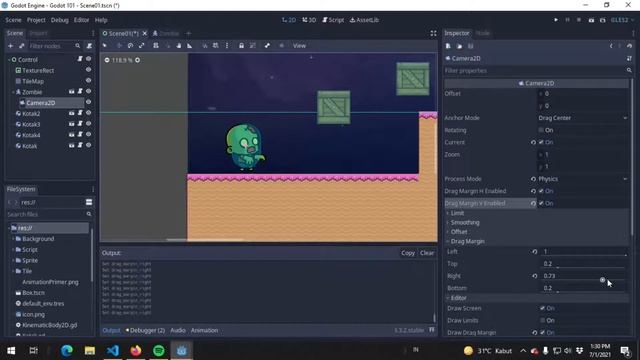Play the current scene clapper icon
This screenshot has height=360, width=640.
tap(591, 20)
